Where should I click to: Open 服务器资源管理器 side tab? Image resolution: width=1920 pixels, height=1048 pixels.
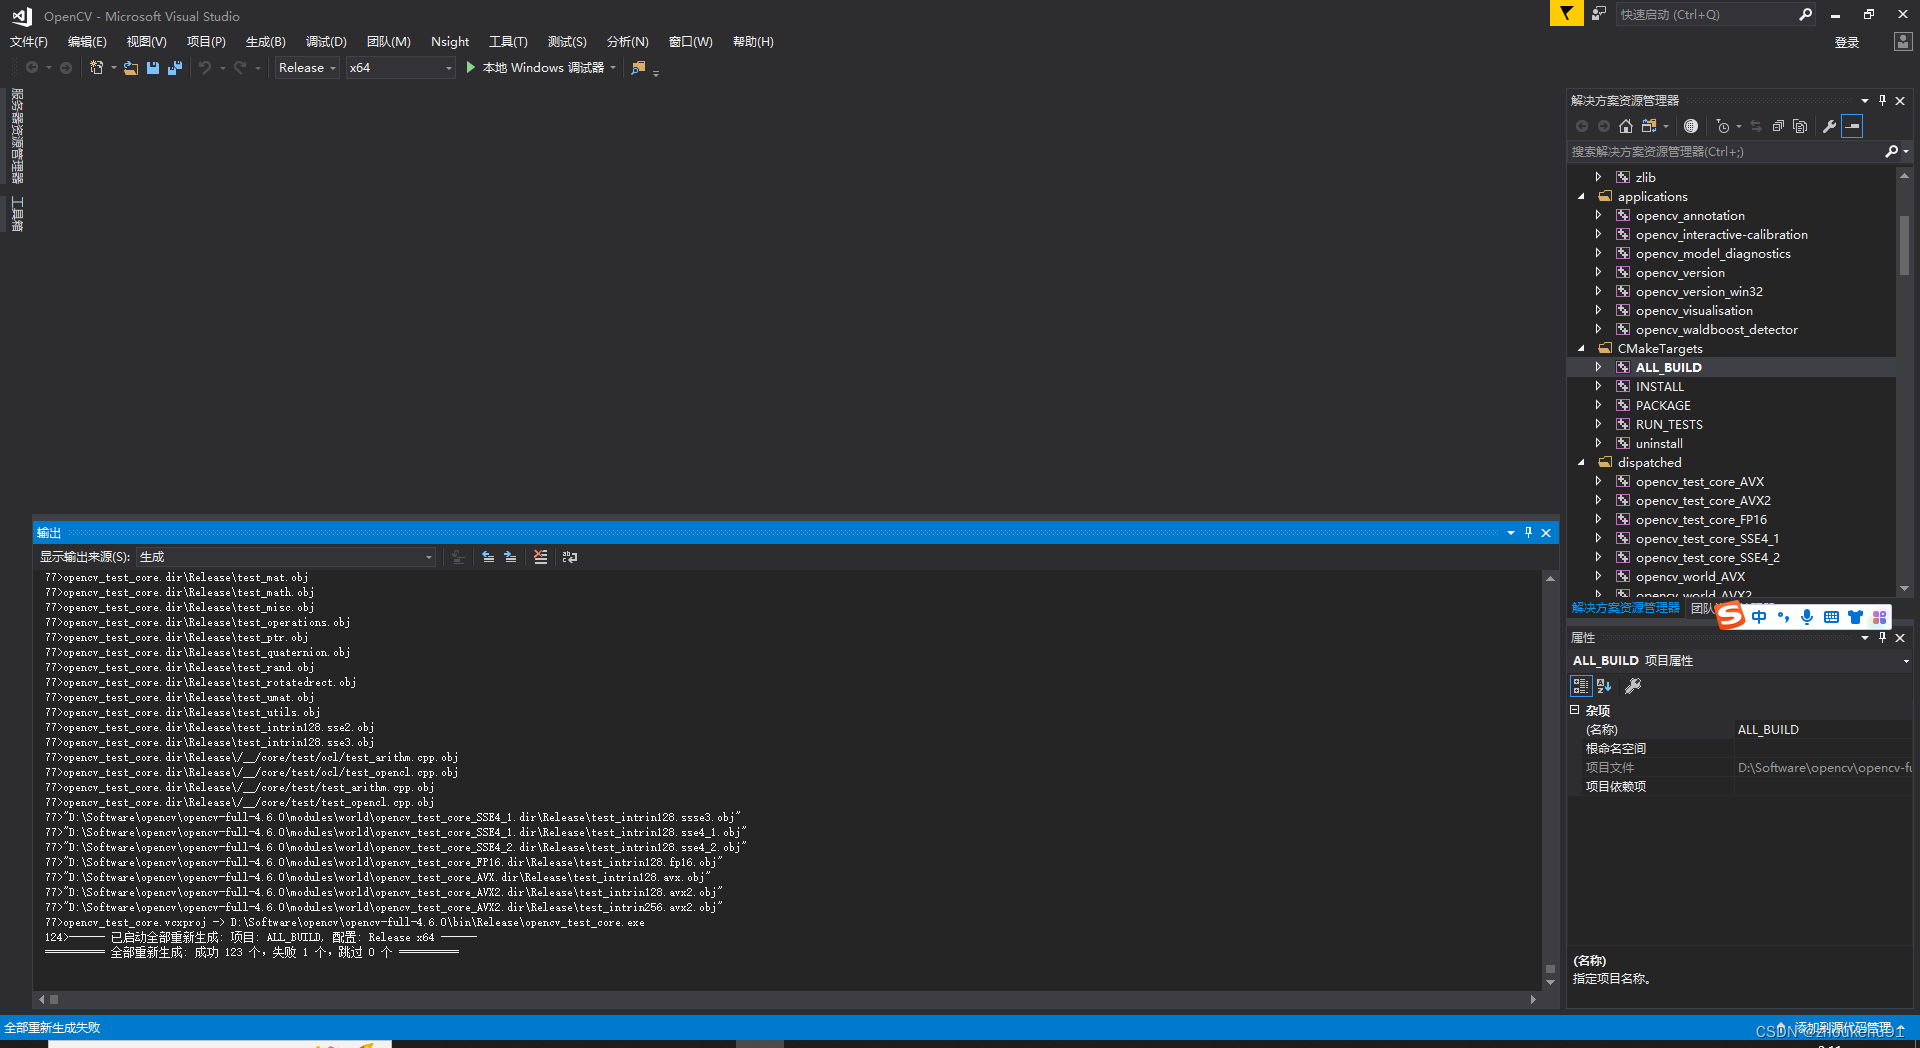[x=17, y=136]
